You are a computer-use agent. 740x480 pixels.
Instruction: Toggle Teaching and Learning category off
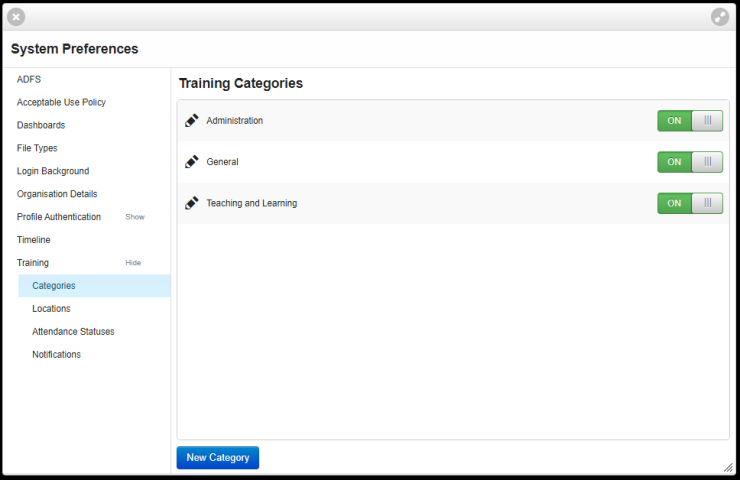(690, 203)
